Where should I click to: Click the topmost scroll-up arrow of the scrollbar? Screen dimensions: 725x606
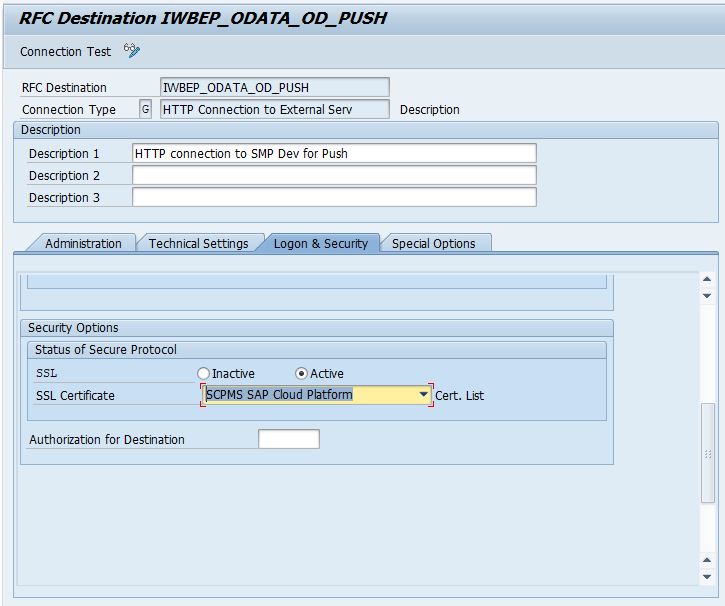[708, 280]
